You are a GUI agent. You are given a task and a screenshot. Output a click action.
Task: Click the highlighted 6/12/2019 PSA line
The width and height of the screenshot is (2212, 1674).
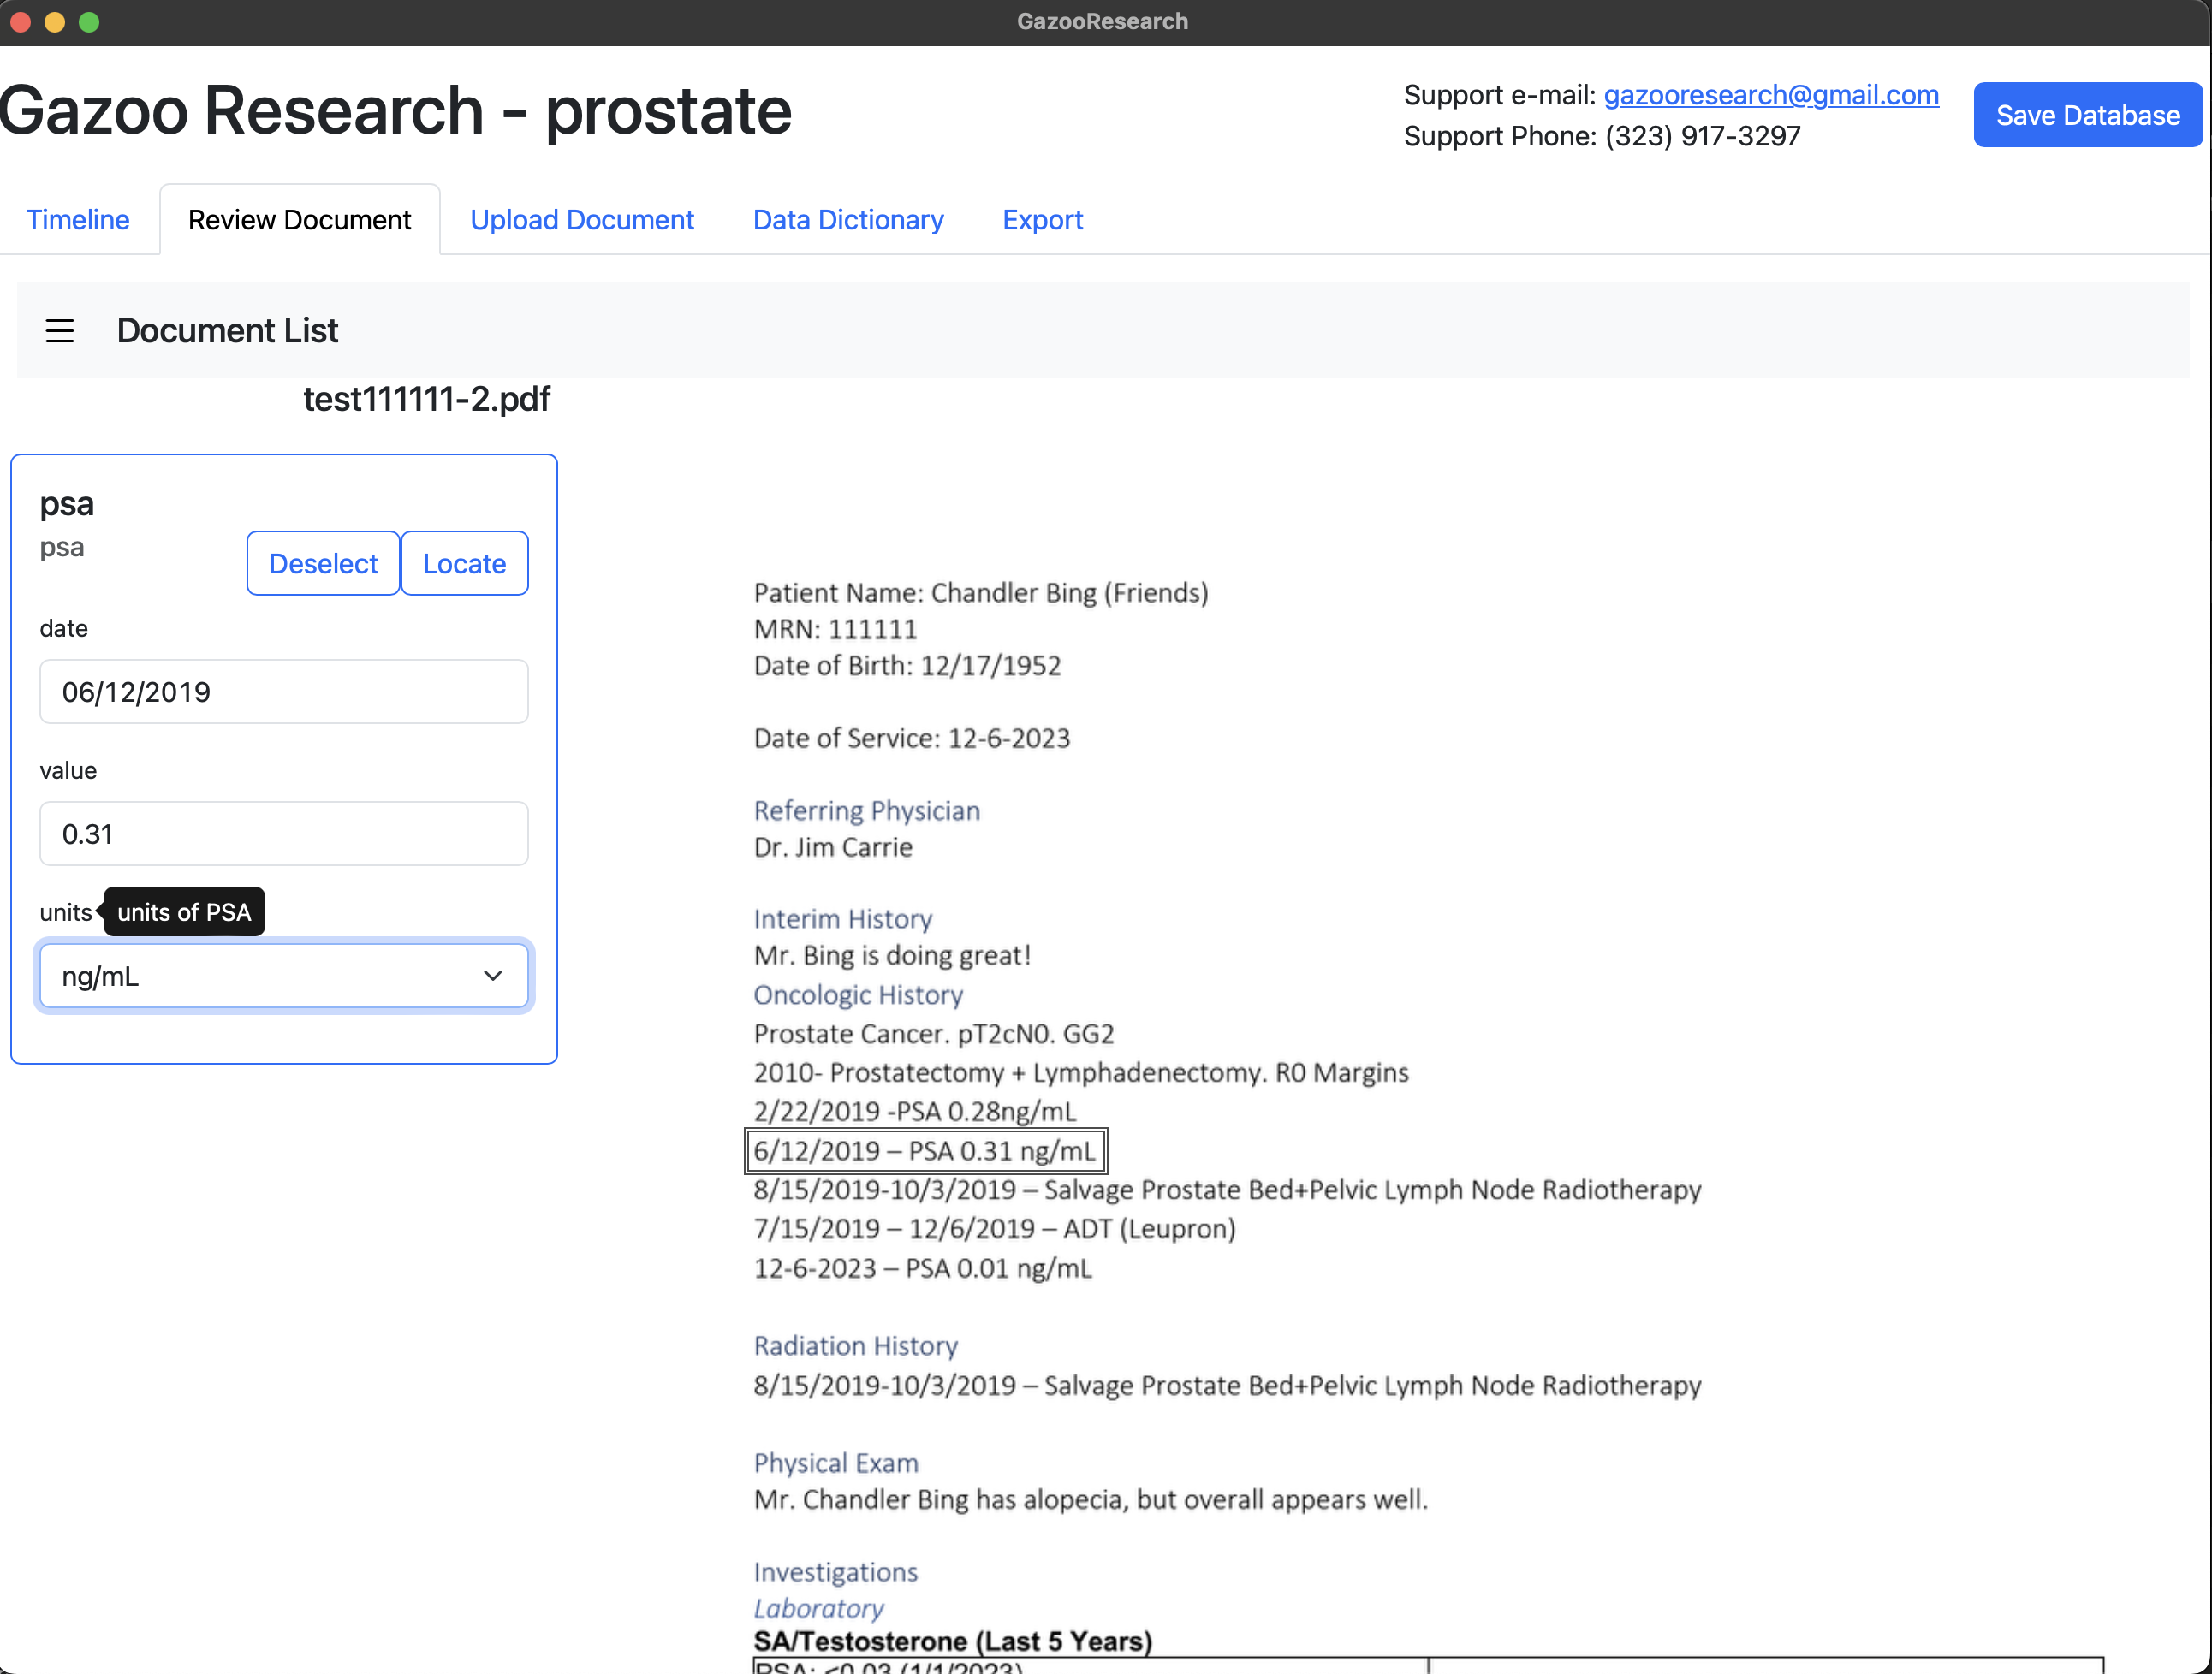coord(925,1151)
